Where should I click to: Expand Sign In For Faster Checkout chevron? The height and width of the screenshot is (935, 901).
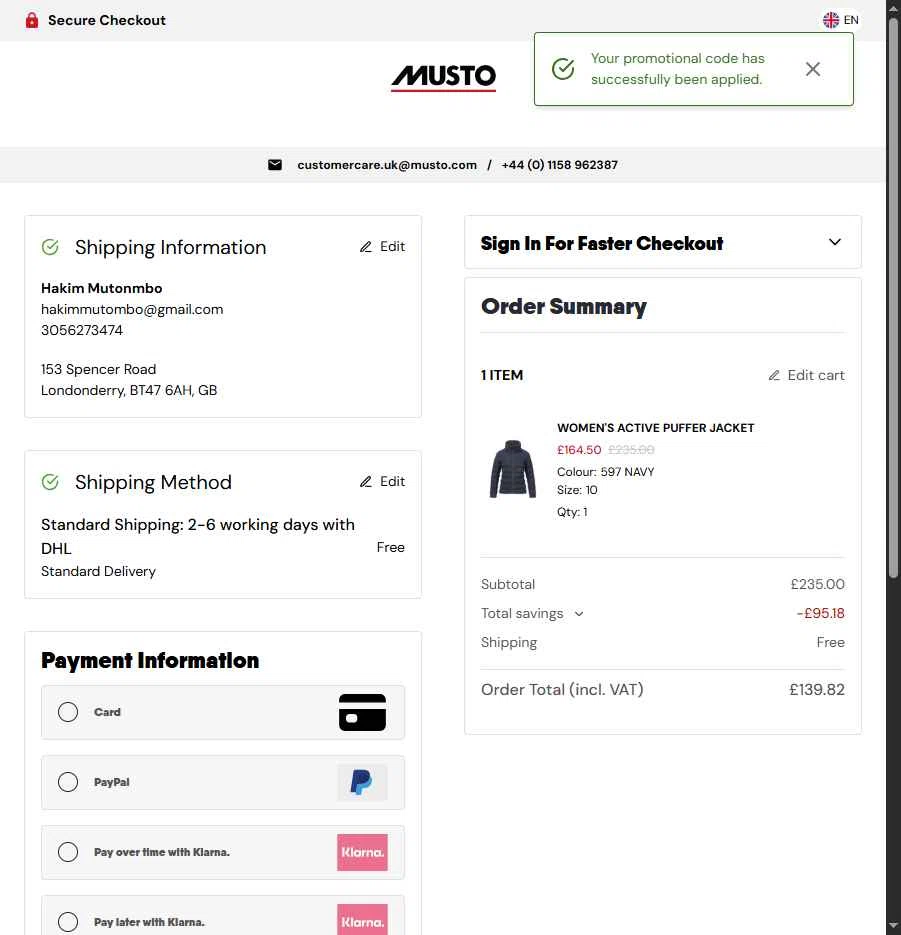[x=835, y=242]
